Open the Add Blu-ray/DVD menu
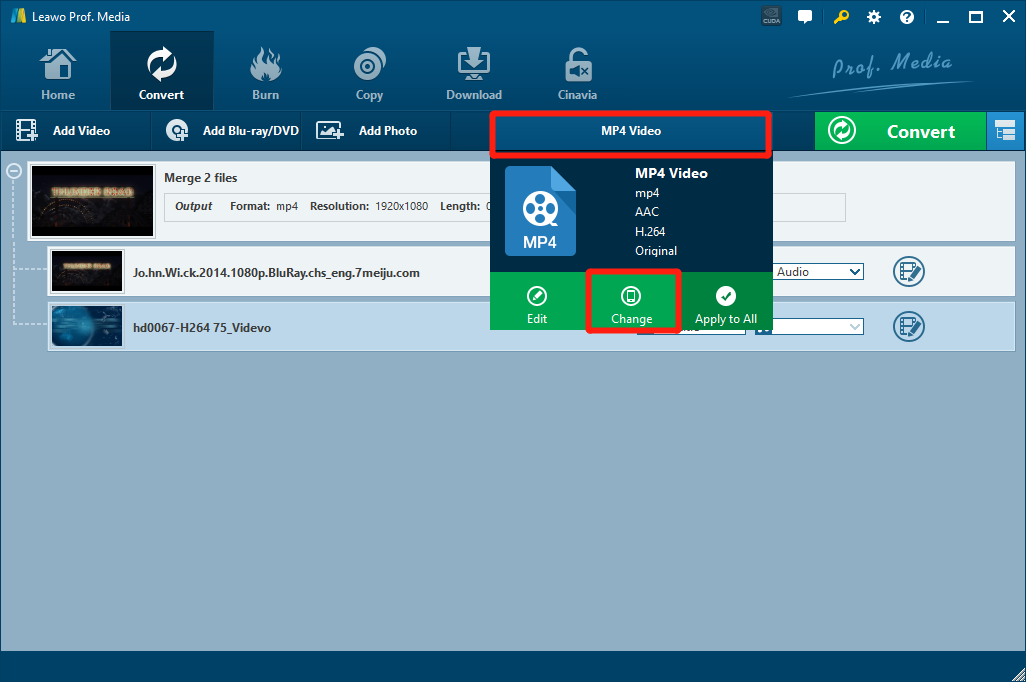This screenshot has height=682, width=1026. pos(233,131)
